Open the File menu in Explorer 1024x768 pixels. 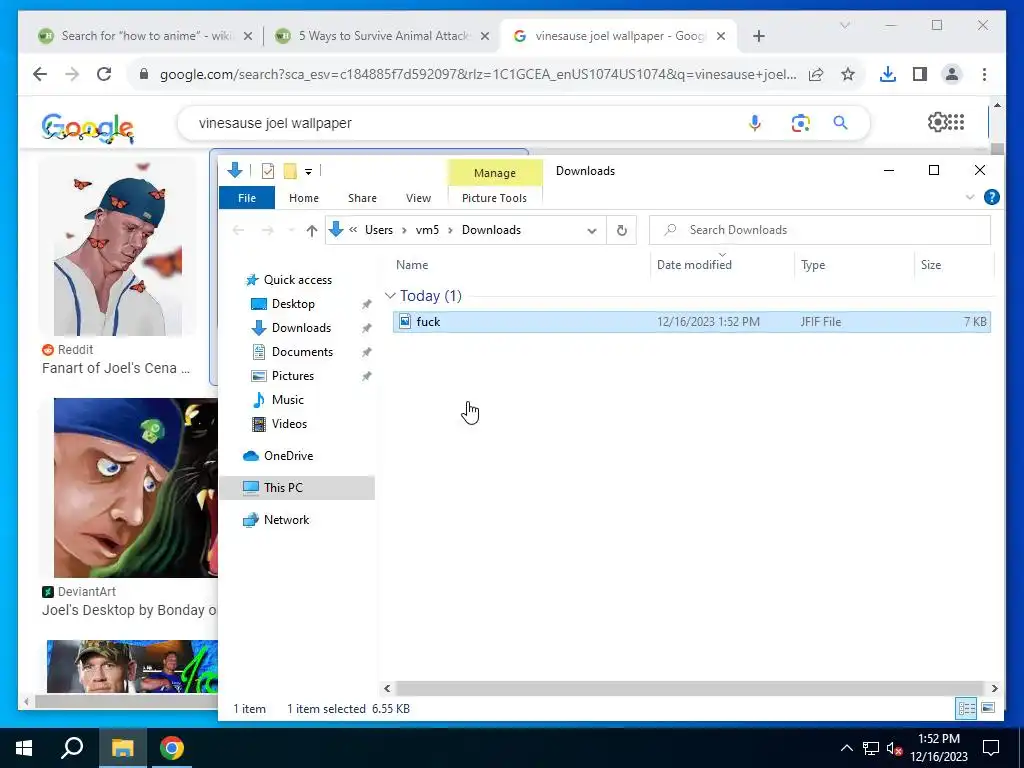pyautogui.click(x=247, y=198)
